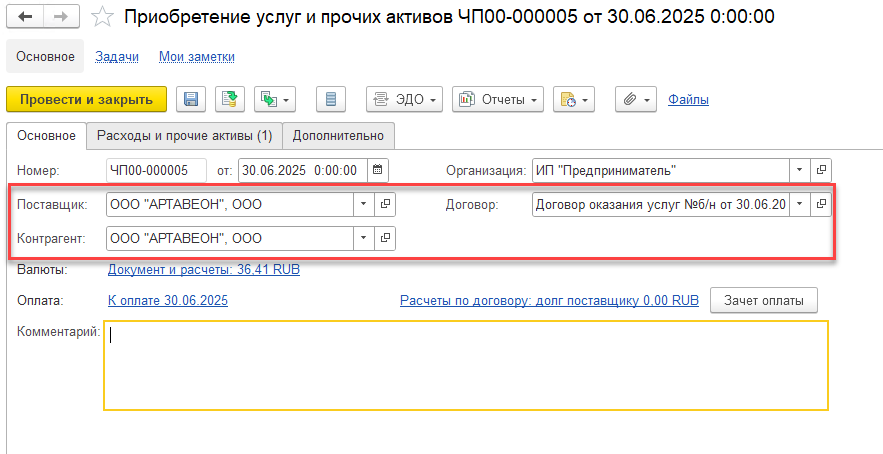Open the ЭДО menu
Viewport: 883px width, 454px height.
[405, 99]
